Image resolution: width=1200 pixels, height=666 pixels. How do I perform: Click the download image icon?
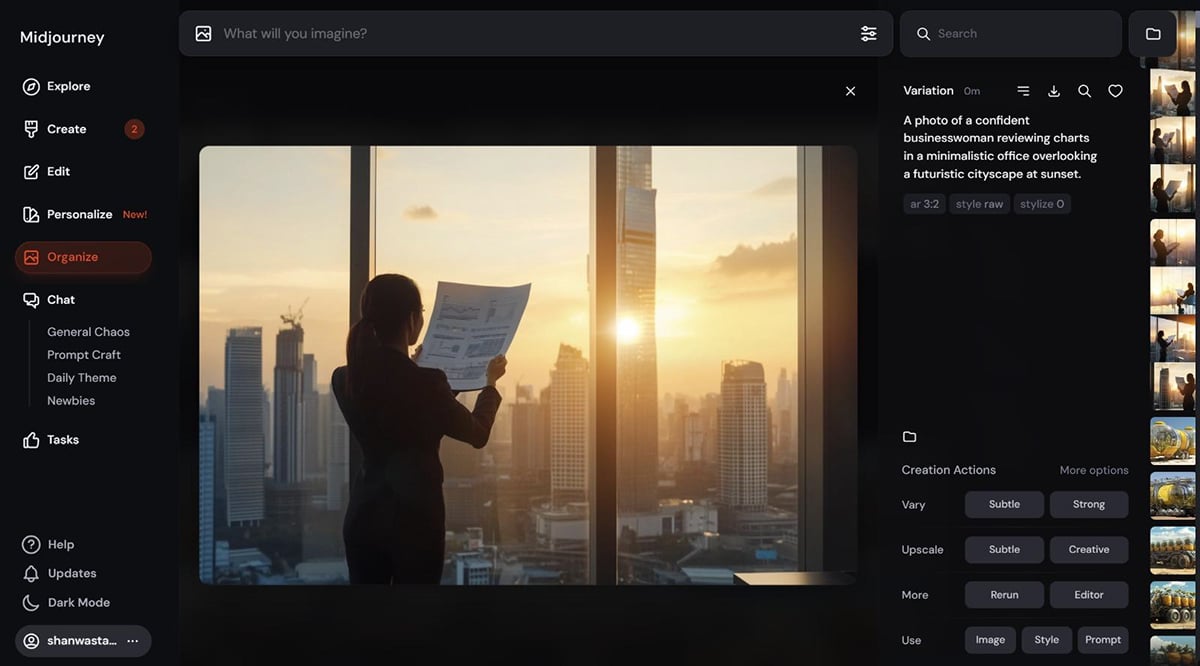click(x=1053, y=91)
